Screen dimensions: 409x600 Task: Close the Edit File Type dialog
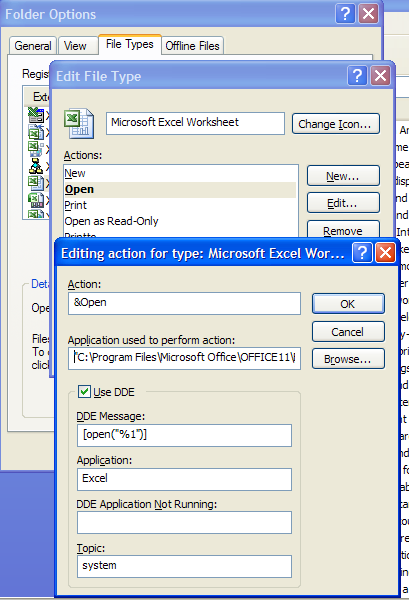[380, 75]
